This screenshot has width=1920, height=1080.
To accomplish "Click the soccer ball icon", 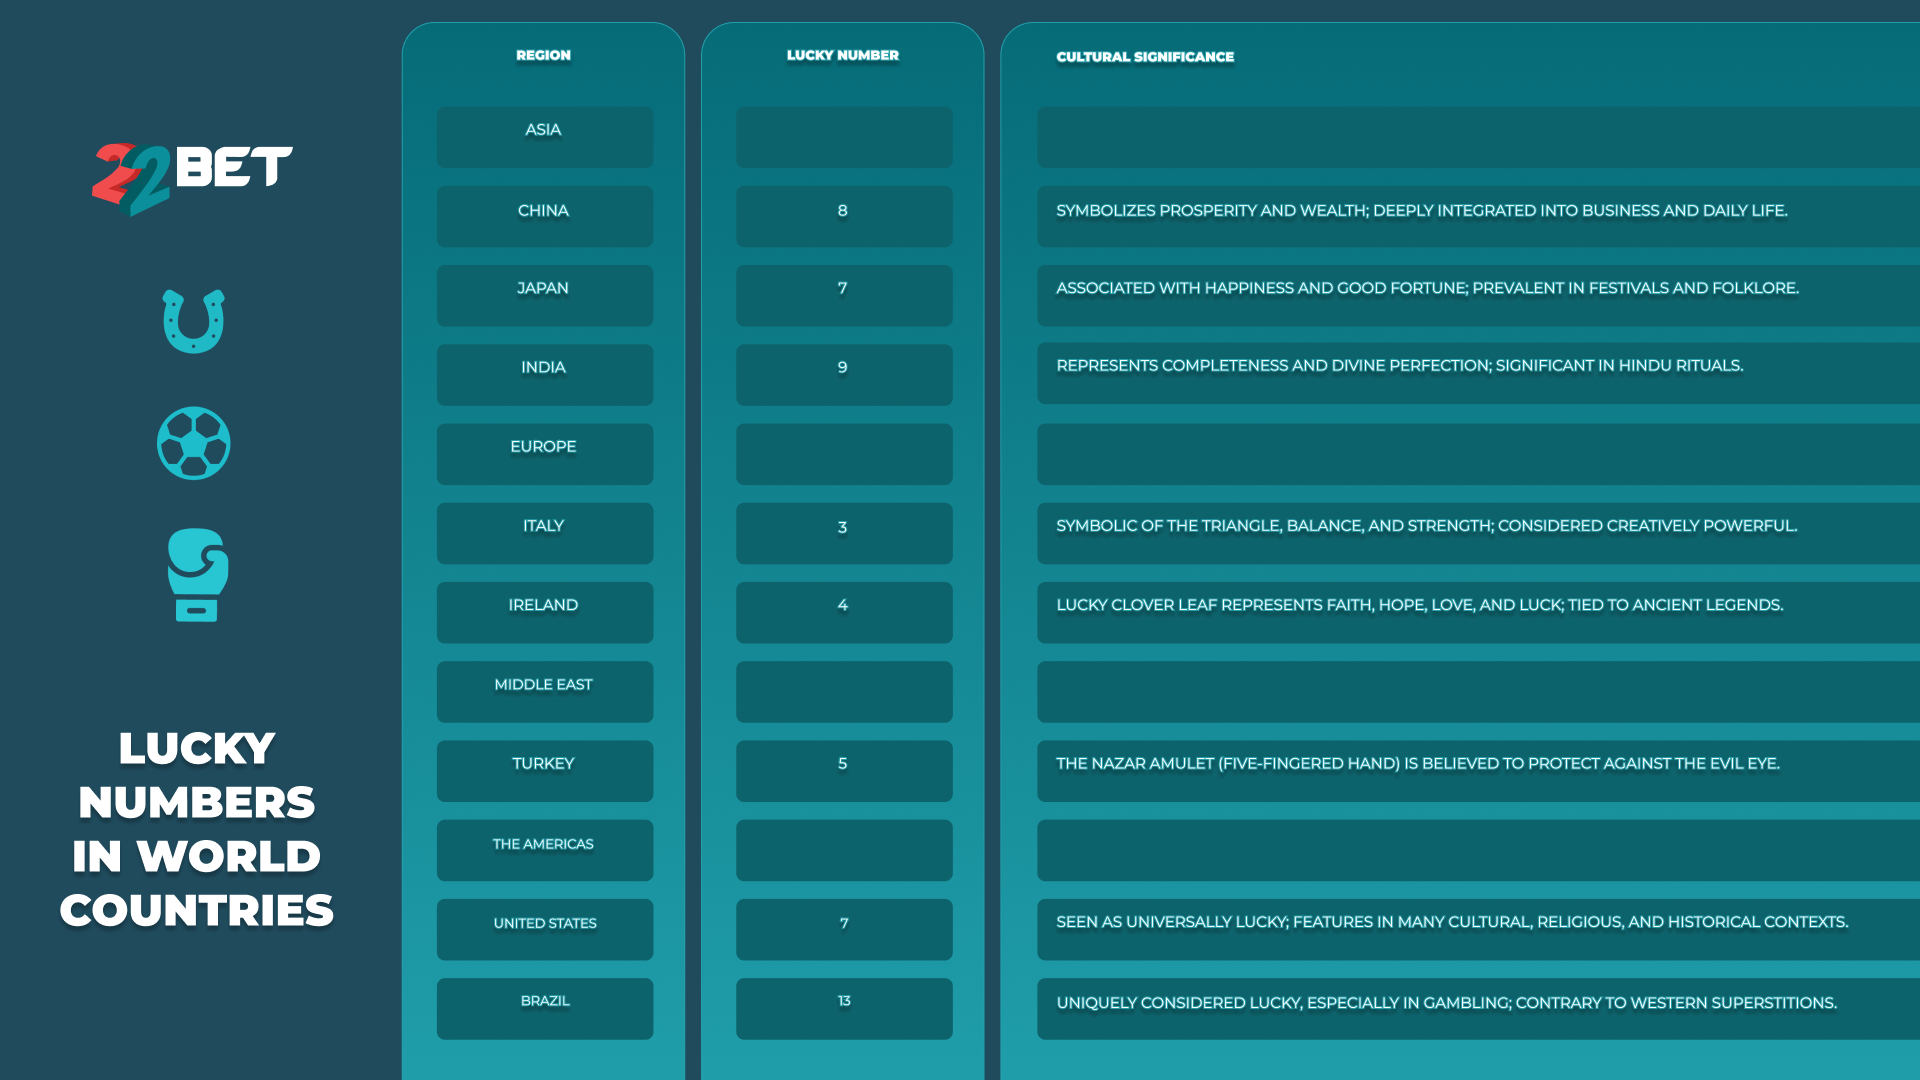I will (194, 443).
